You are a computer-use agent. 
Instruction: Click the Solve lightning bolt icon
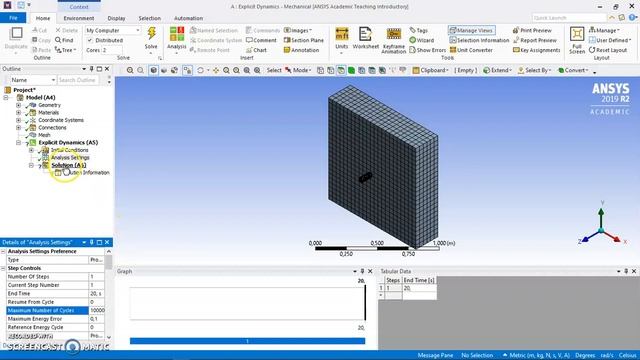[x=151, y=34]
